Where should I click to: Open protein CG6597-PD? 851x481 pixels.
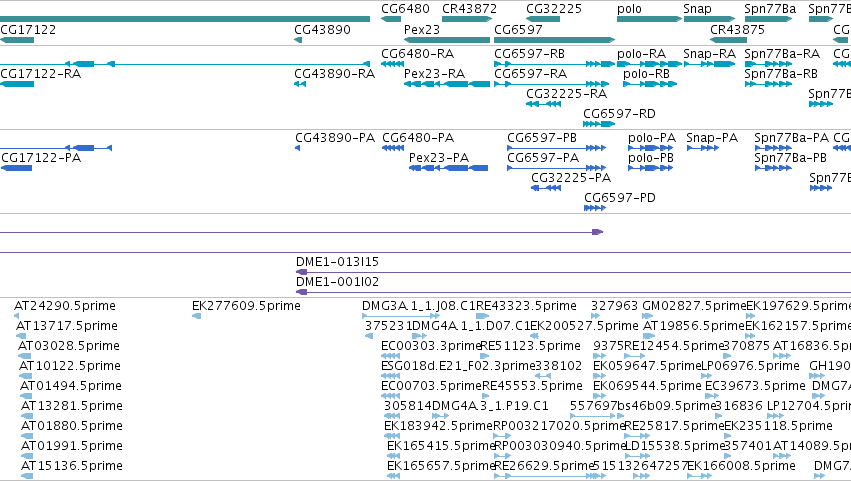point(620,198)
